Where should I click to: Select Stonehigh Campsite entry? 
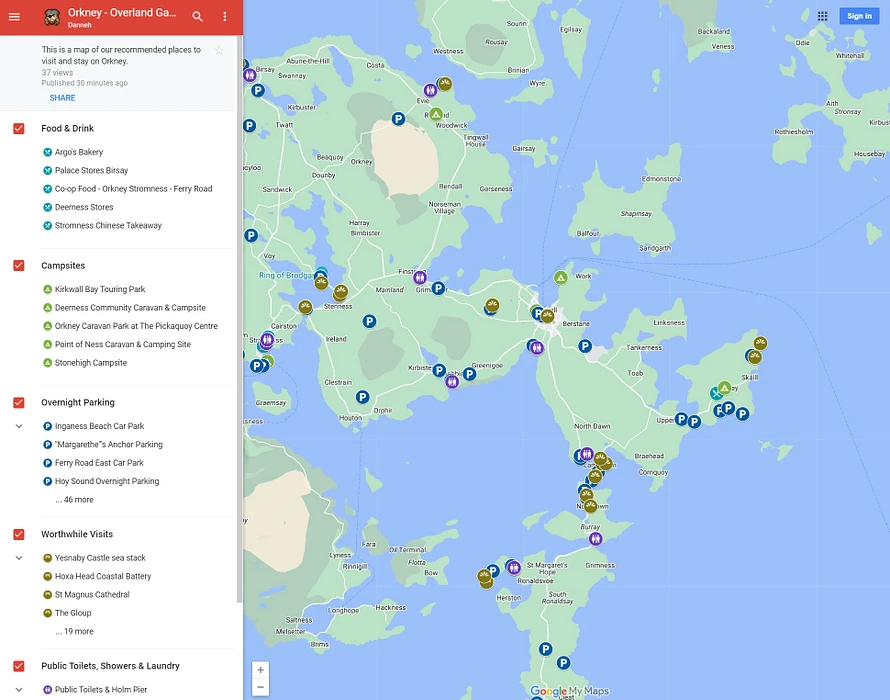[91, 363]
